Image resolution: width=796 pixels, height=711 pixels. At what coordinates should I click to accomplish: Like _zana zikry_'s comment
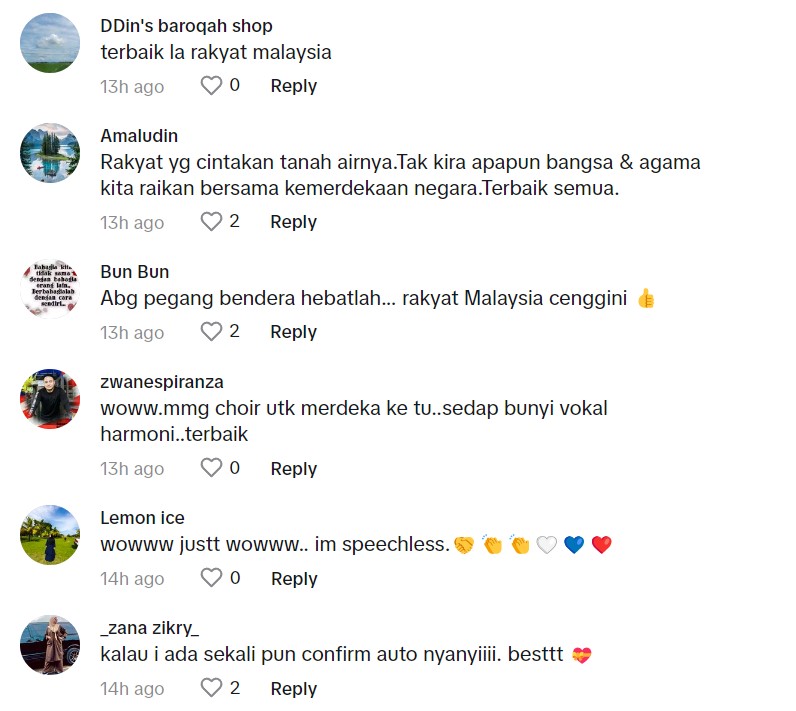[x=211, y=688]
